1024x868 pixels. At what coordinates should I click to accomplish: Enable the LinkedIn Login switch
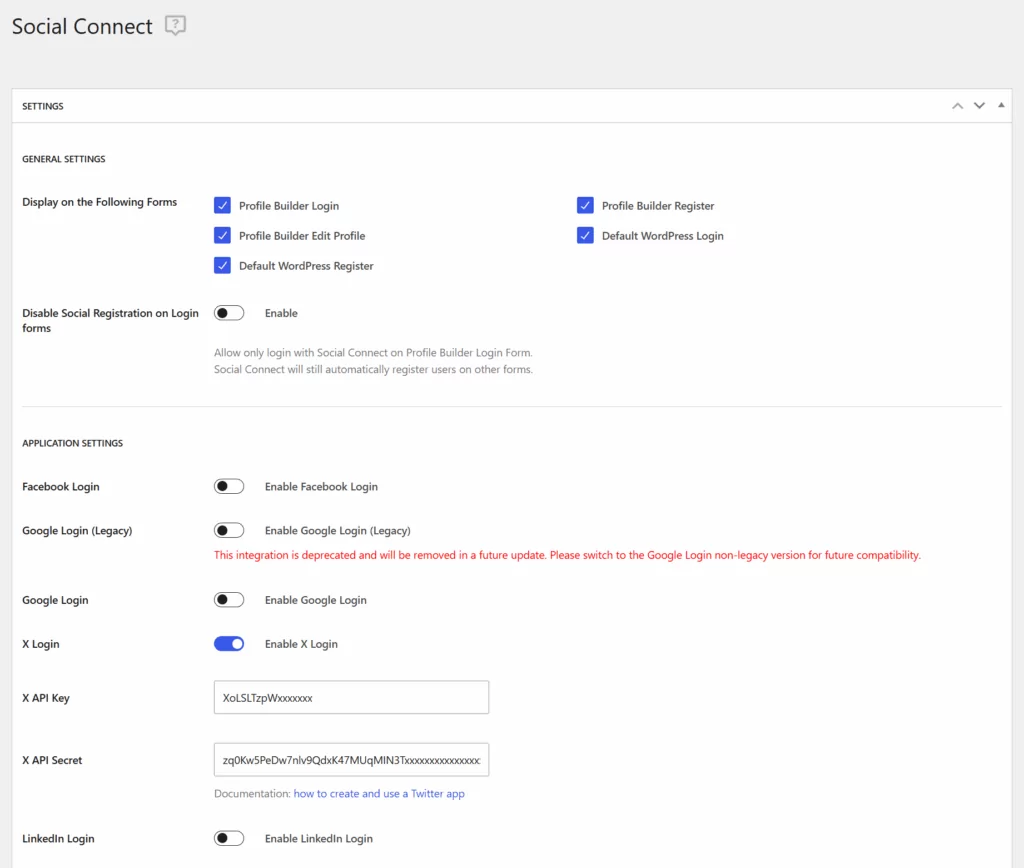pos(229,838)
